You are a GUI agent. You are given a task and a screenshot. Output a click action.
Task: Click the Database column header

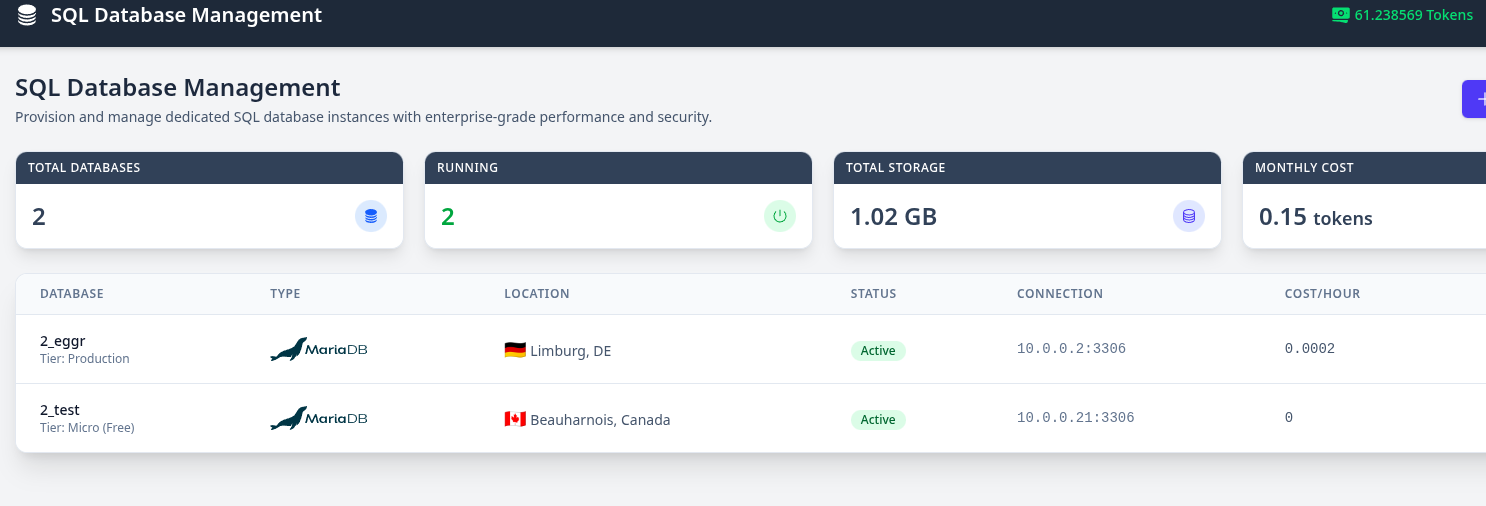72,294
